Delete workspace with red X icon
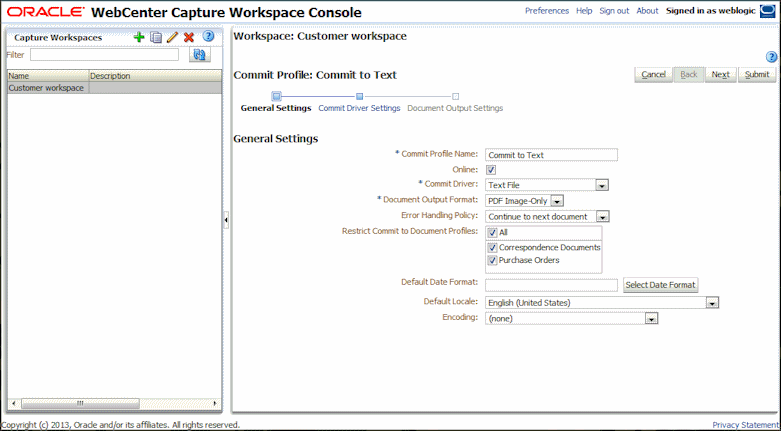Image resolution: width=781 pixels, height=431 pixels. coord(189,37)
